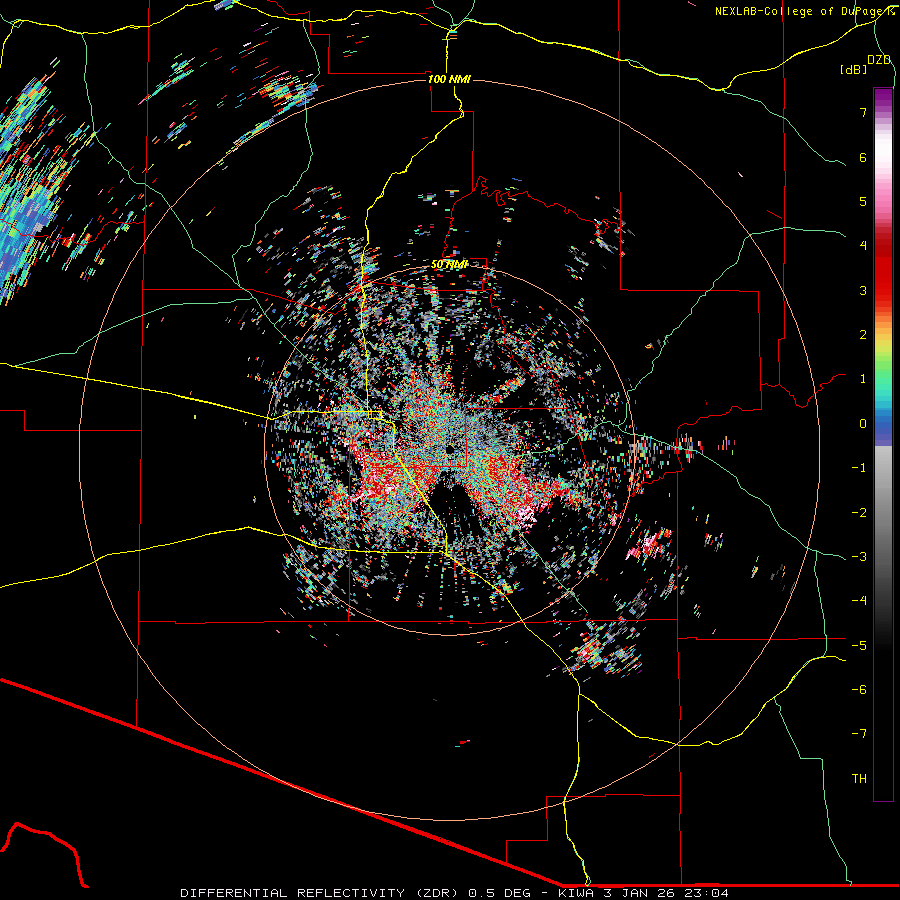Click the 100 NMI range ring label
Image resolution: width=900 pixels, height=900 pixels.
449,79
